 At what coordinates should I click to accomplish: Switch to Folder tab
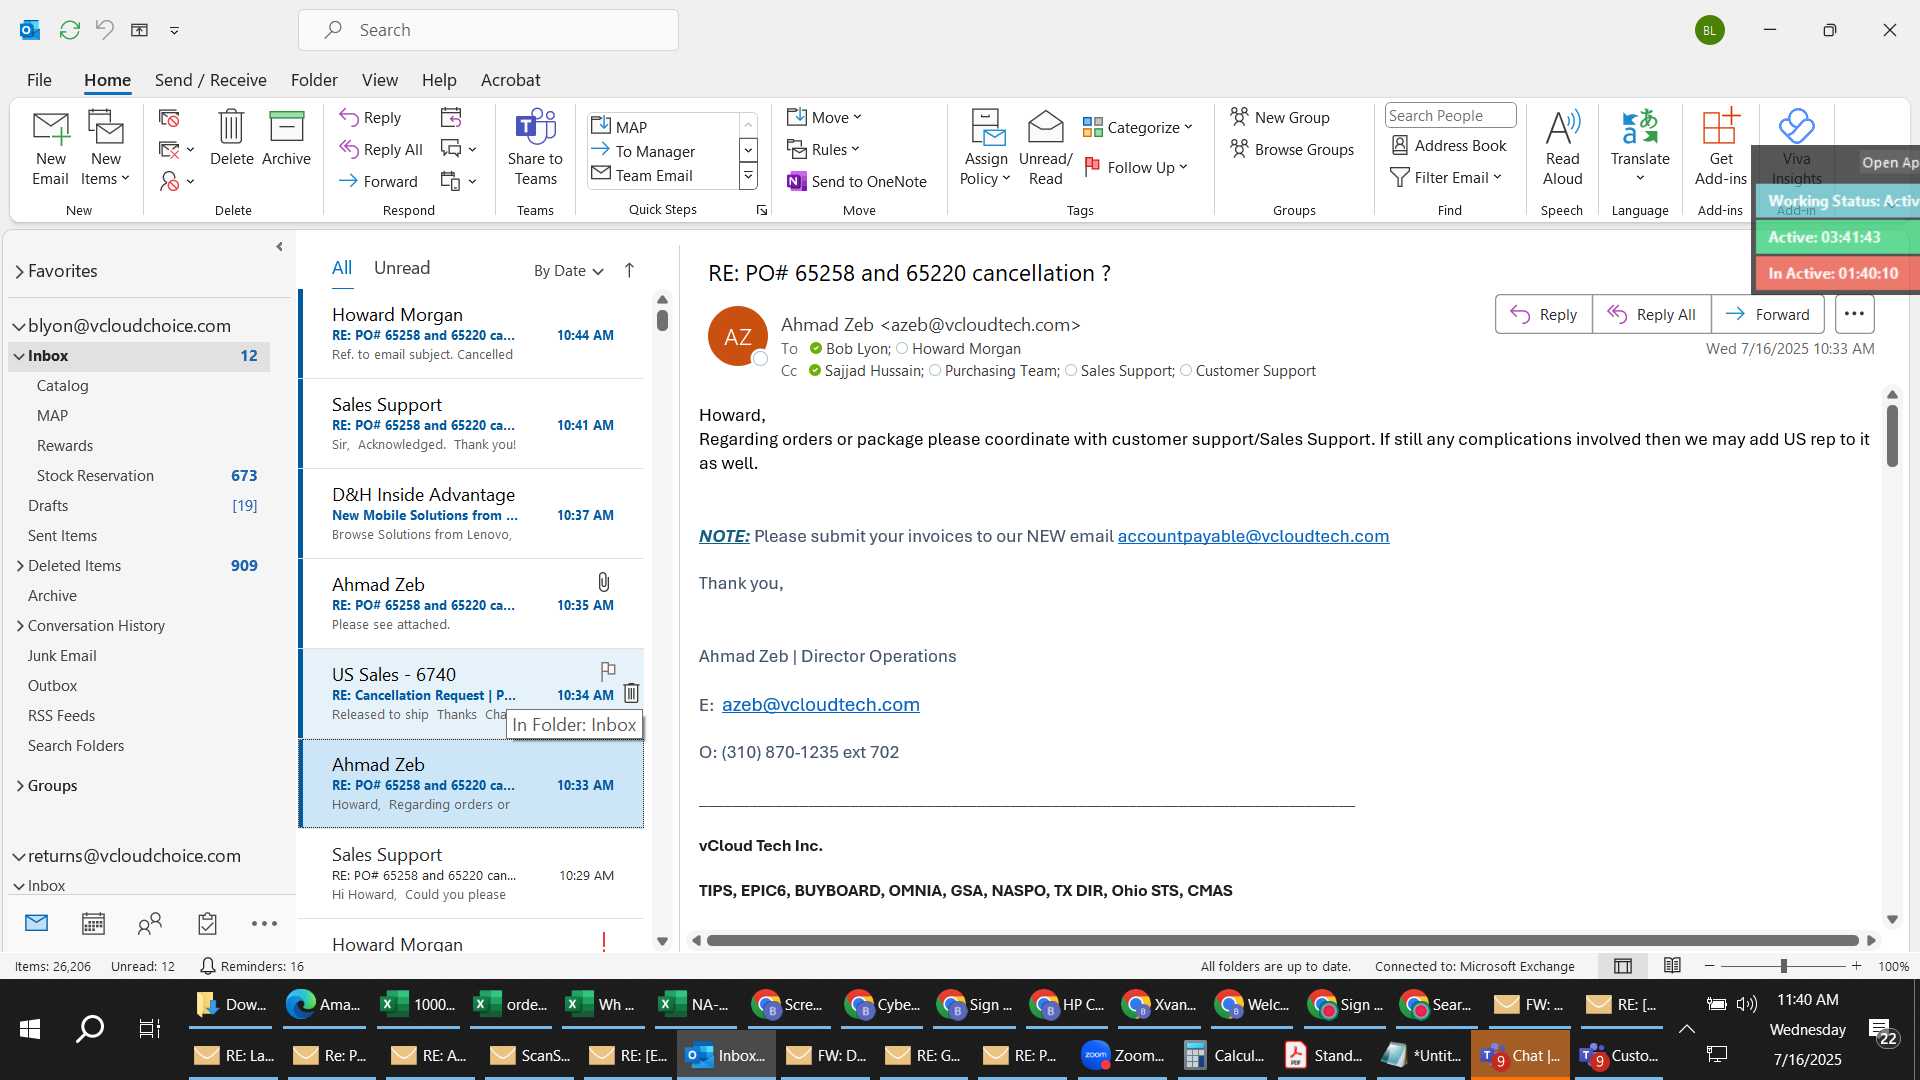coord(314,80)
